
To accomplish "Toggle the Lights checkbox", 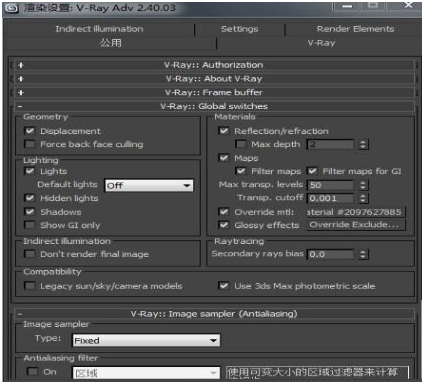I will pos(30,171).
